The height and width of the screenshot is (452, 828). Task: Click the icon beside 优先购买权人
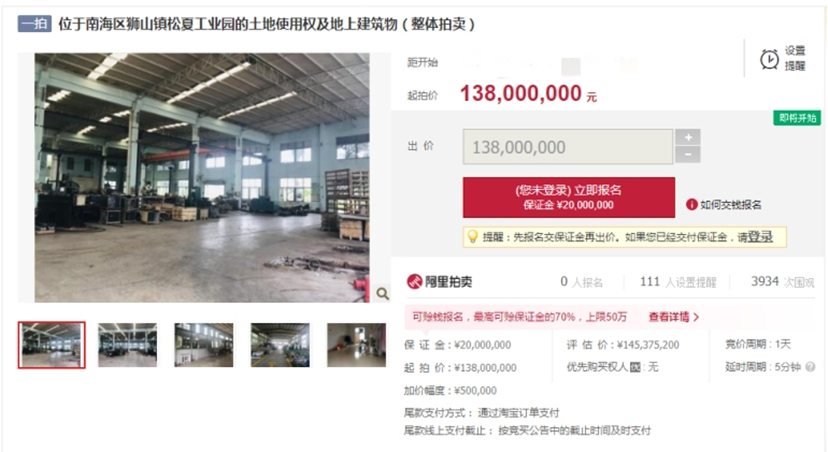coord(635,367)
